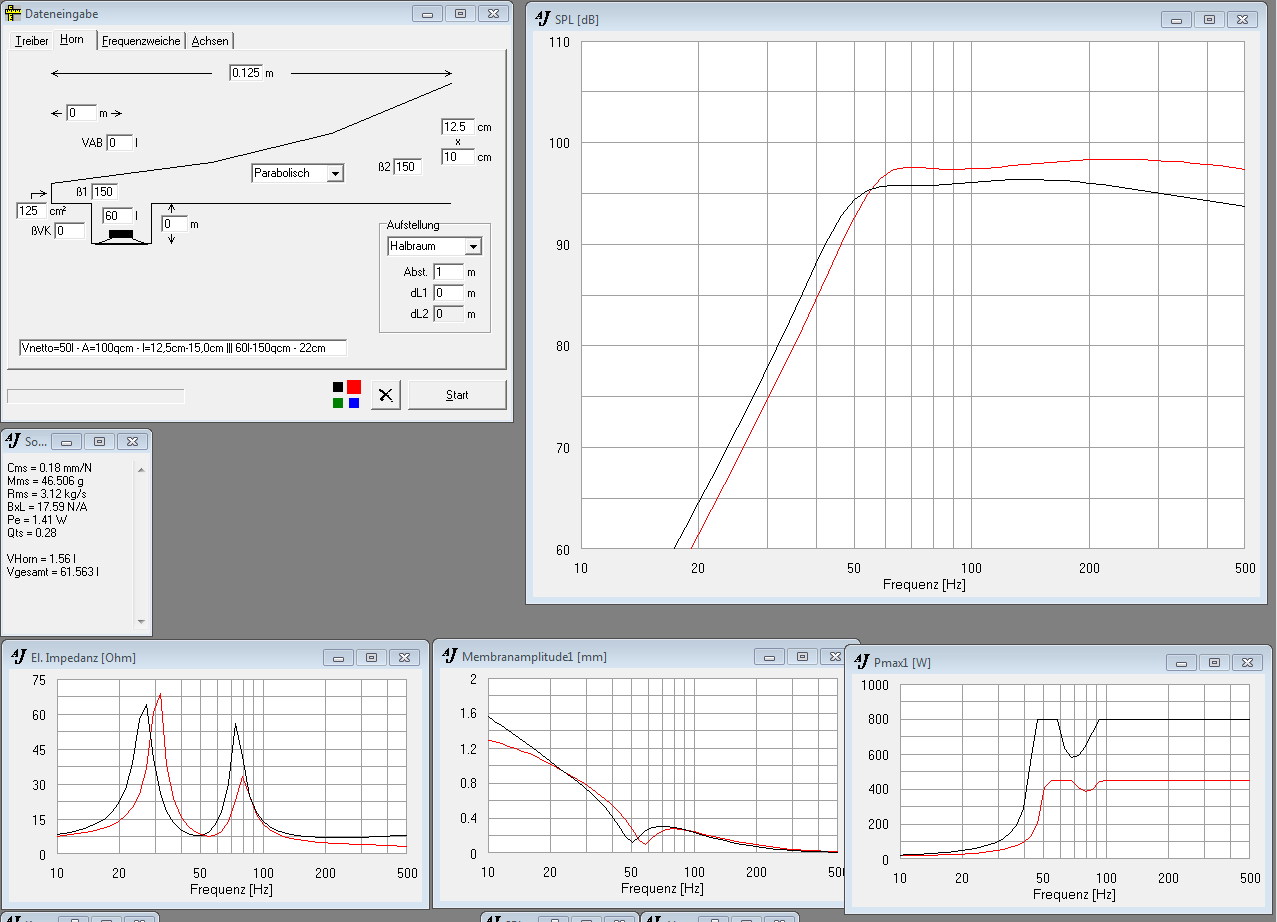Click the AJ icon of SPL window
The height and width of the screenshot is (922, 1277).
(x=542, y=19)
